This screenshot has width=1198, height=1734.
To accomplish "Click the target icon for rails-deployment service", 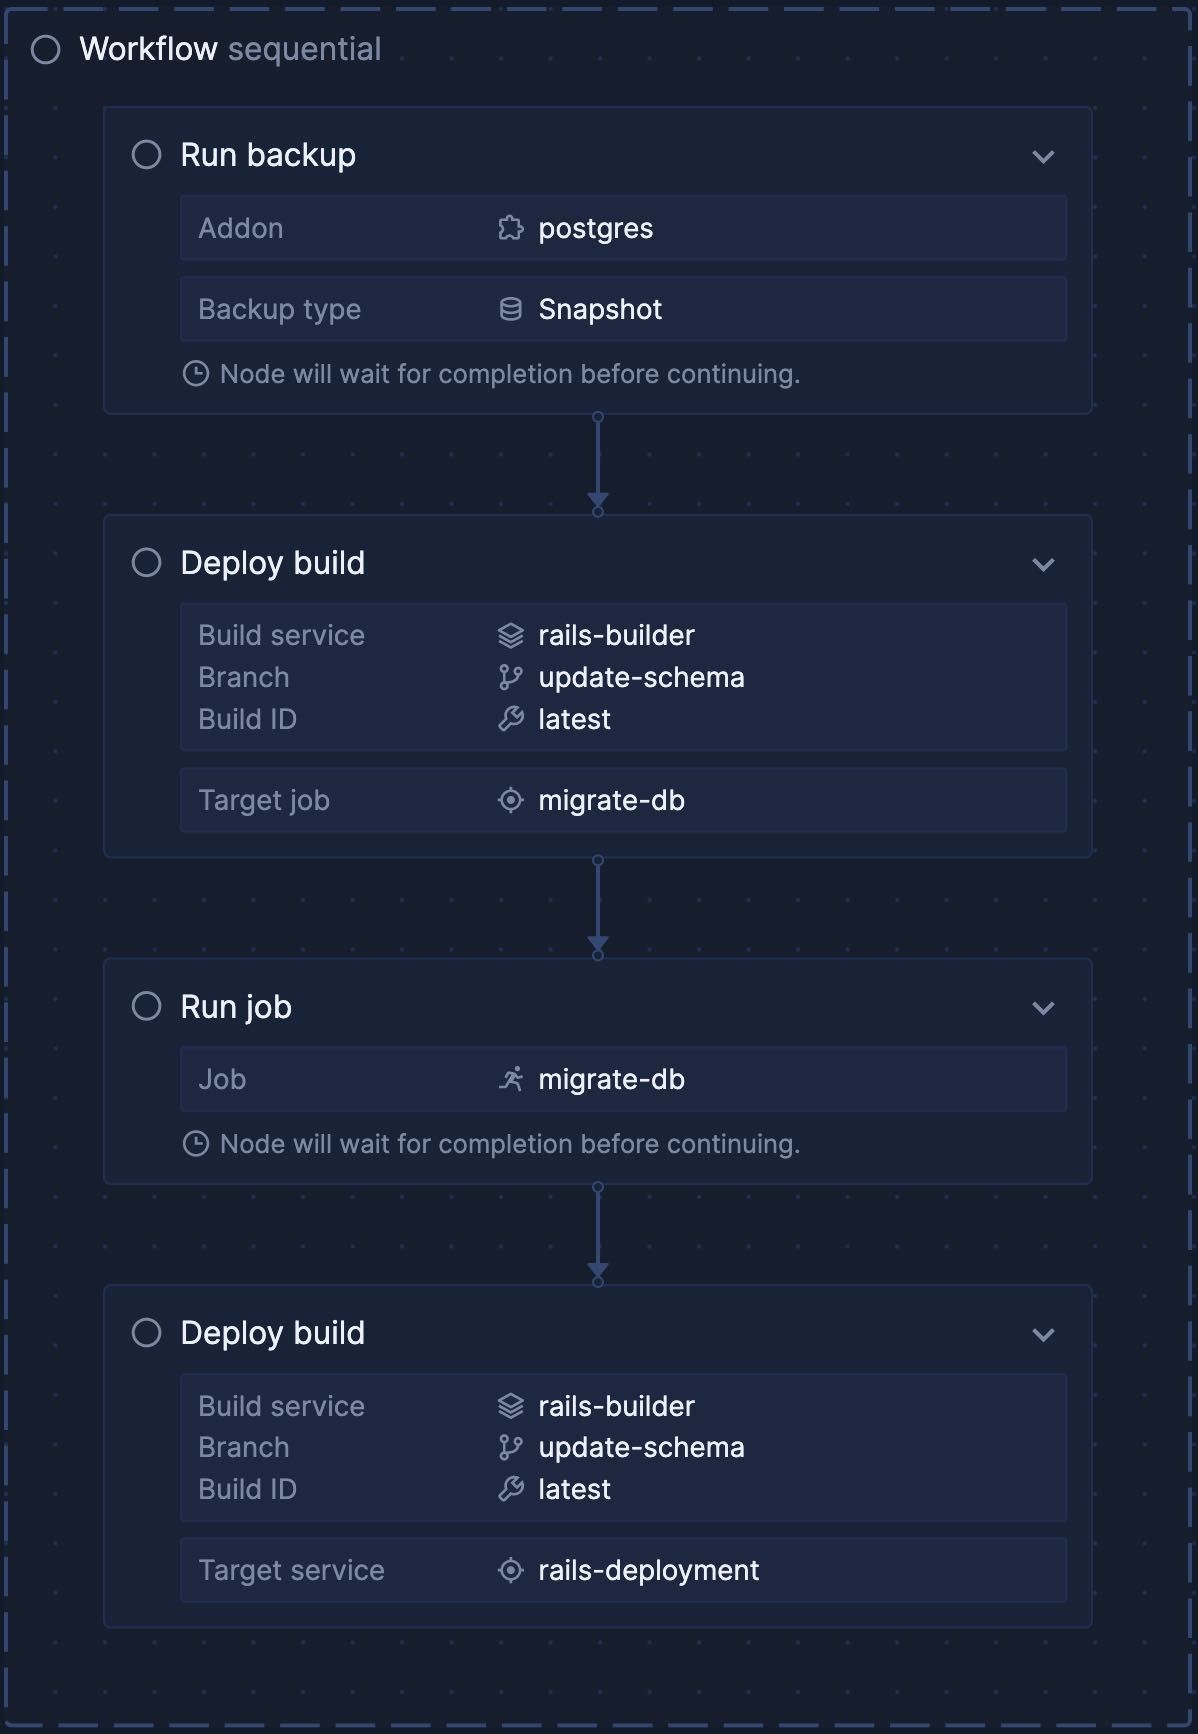I will pos(510,1570).
